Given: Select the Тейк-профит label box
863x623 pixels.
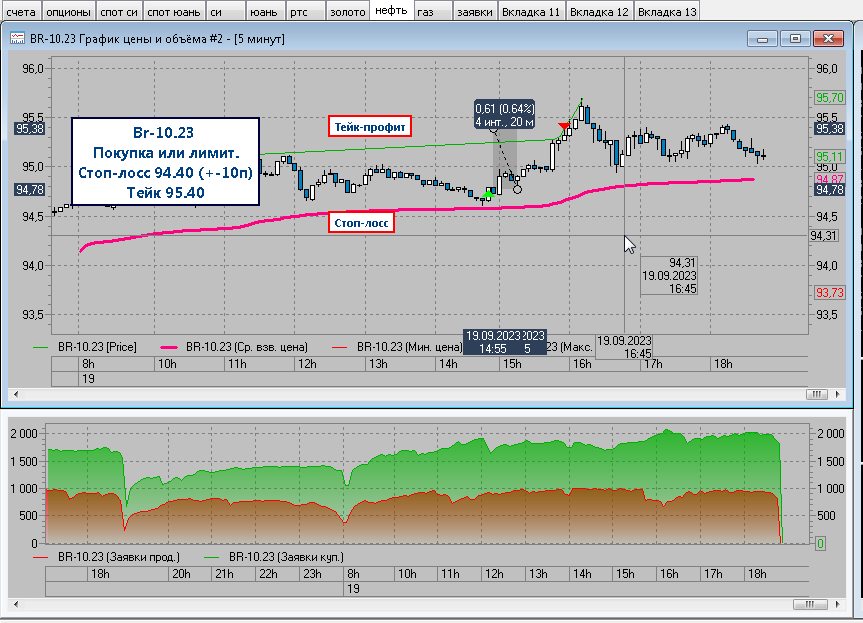Looking at the screenshot, I should (x=370, y=127).
